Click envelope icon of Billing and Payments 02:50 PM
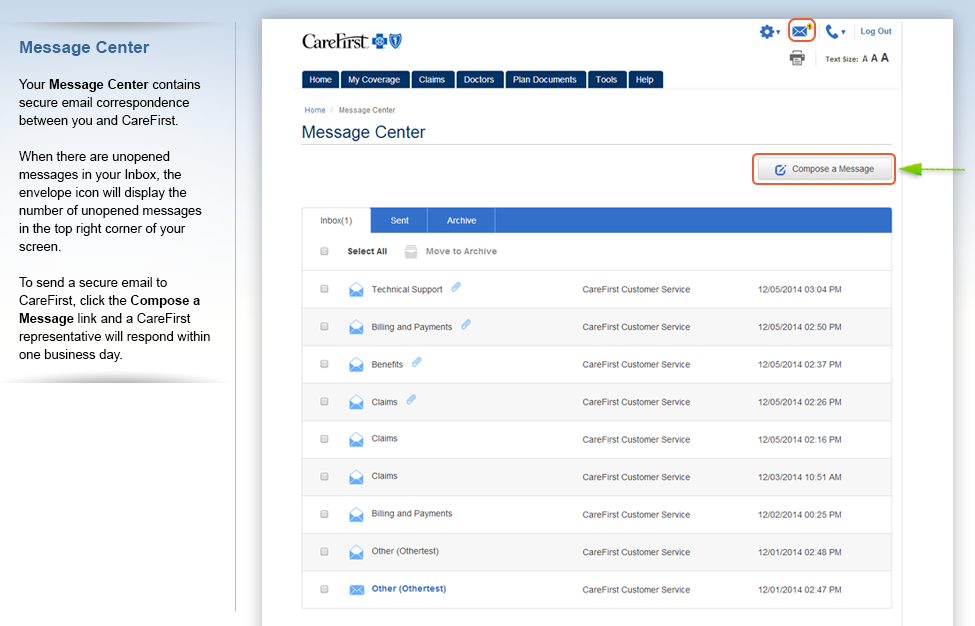The image size is (975, 626). pyautogui.click(x=356, y=327)
